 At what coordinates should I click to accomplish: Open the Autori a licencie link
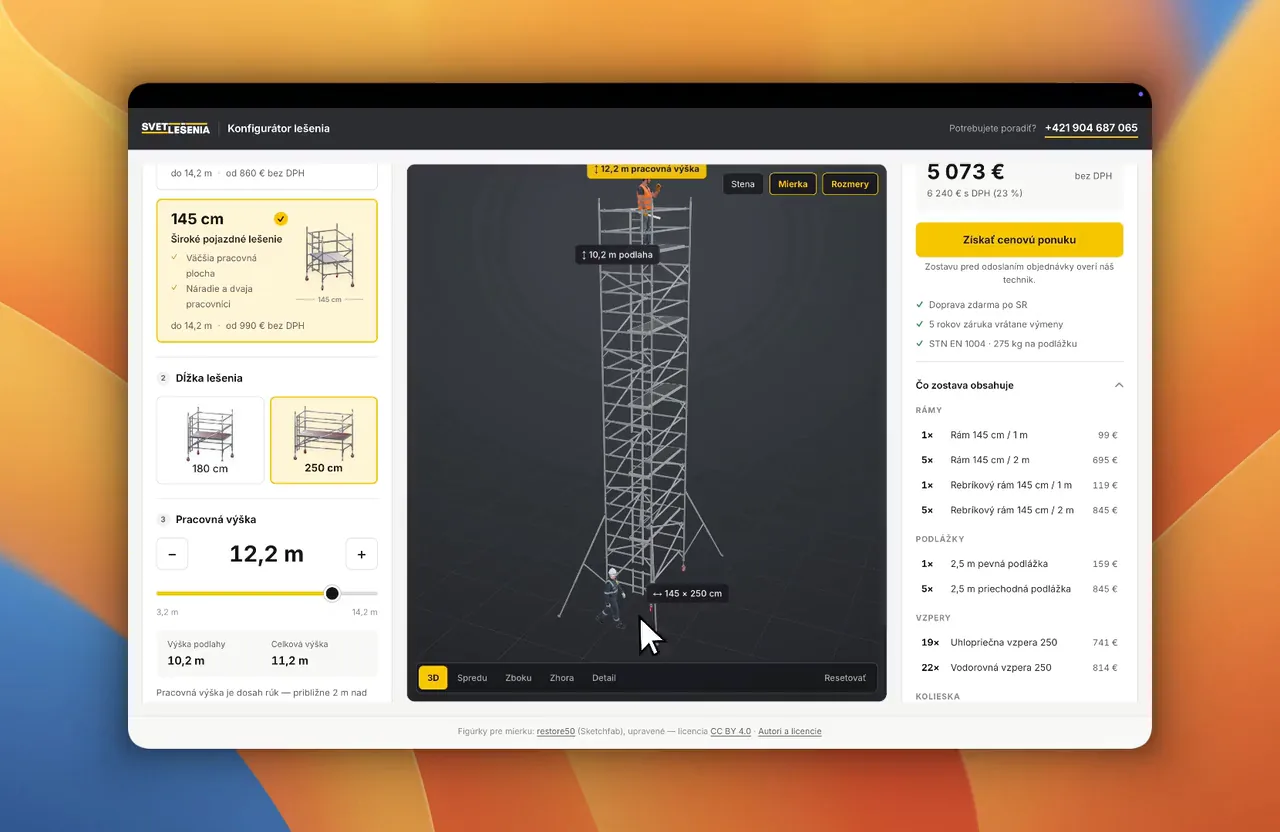(790, 732)
